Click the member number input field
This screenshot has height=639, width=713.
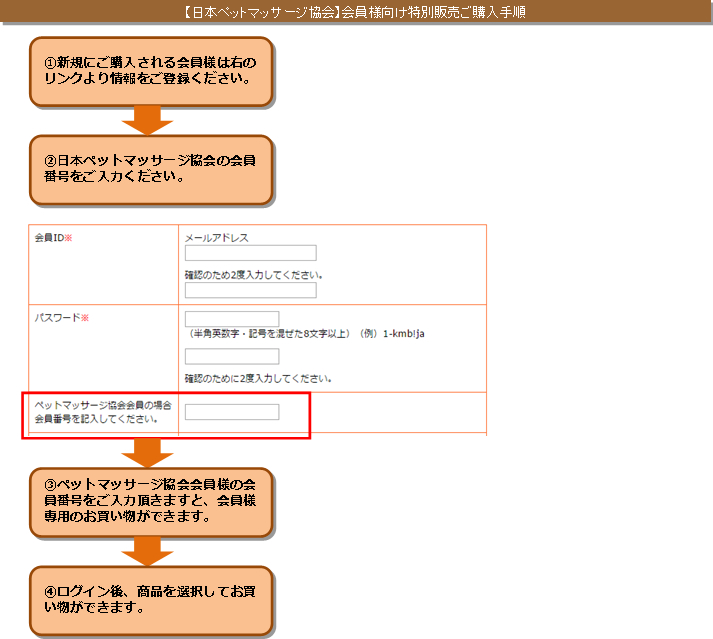click(x=232, y=412)
